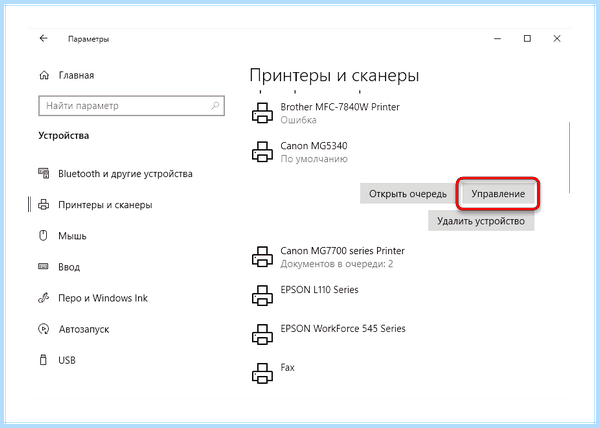Click the Удалить устройство button
Viewport: 600px width, 428px height.
tap(481, 221)
